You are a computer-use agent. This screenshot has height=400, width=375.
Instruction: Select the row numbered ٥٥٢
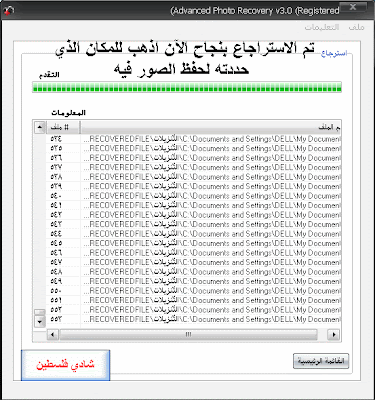(x=194, y=310)
